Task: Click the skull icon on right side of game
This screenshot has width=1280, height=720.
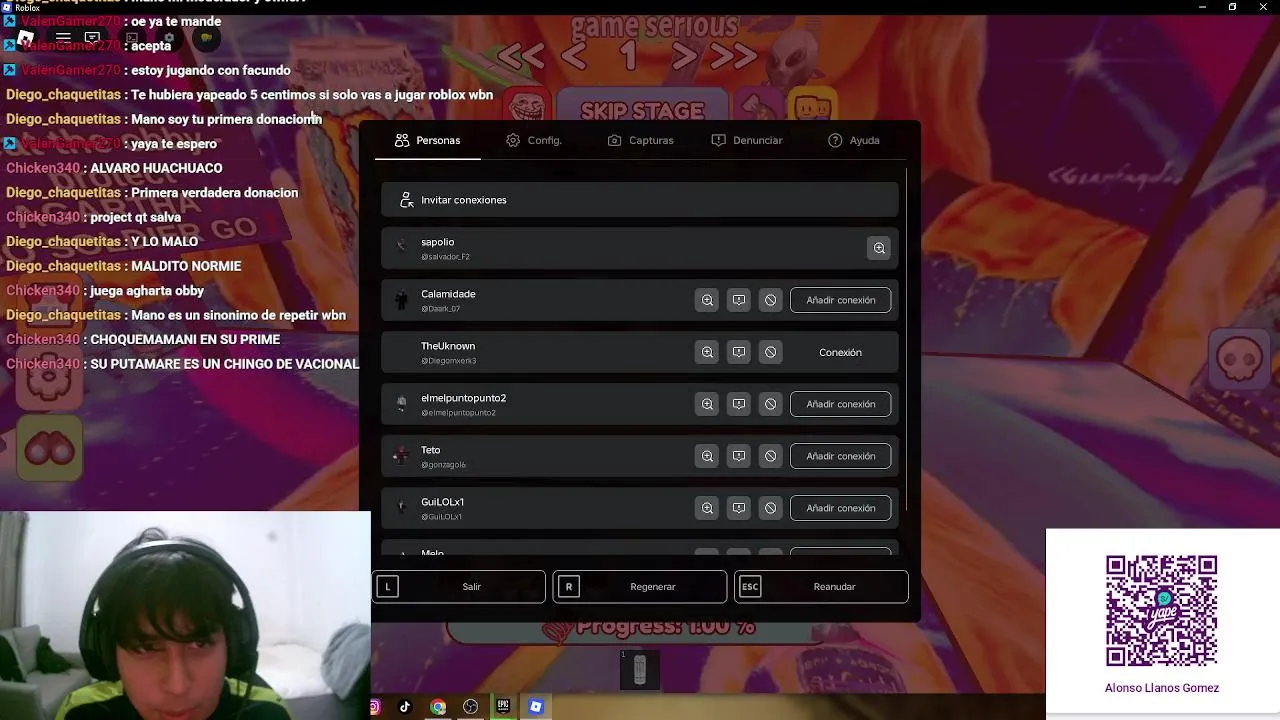Action: coord(1240,358)
